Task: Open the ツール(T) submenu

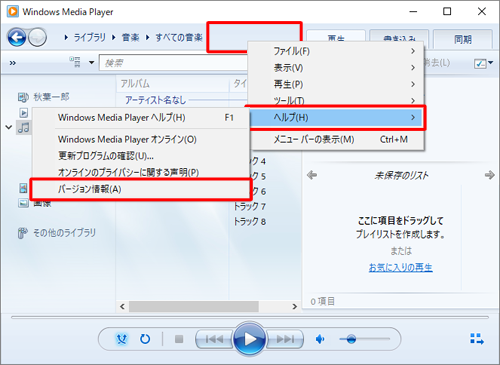Action: coord(336,100)
